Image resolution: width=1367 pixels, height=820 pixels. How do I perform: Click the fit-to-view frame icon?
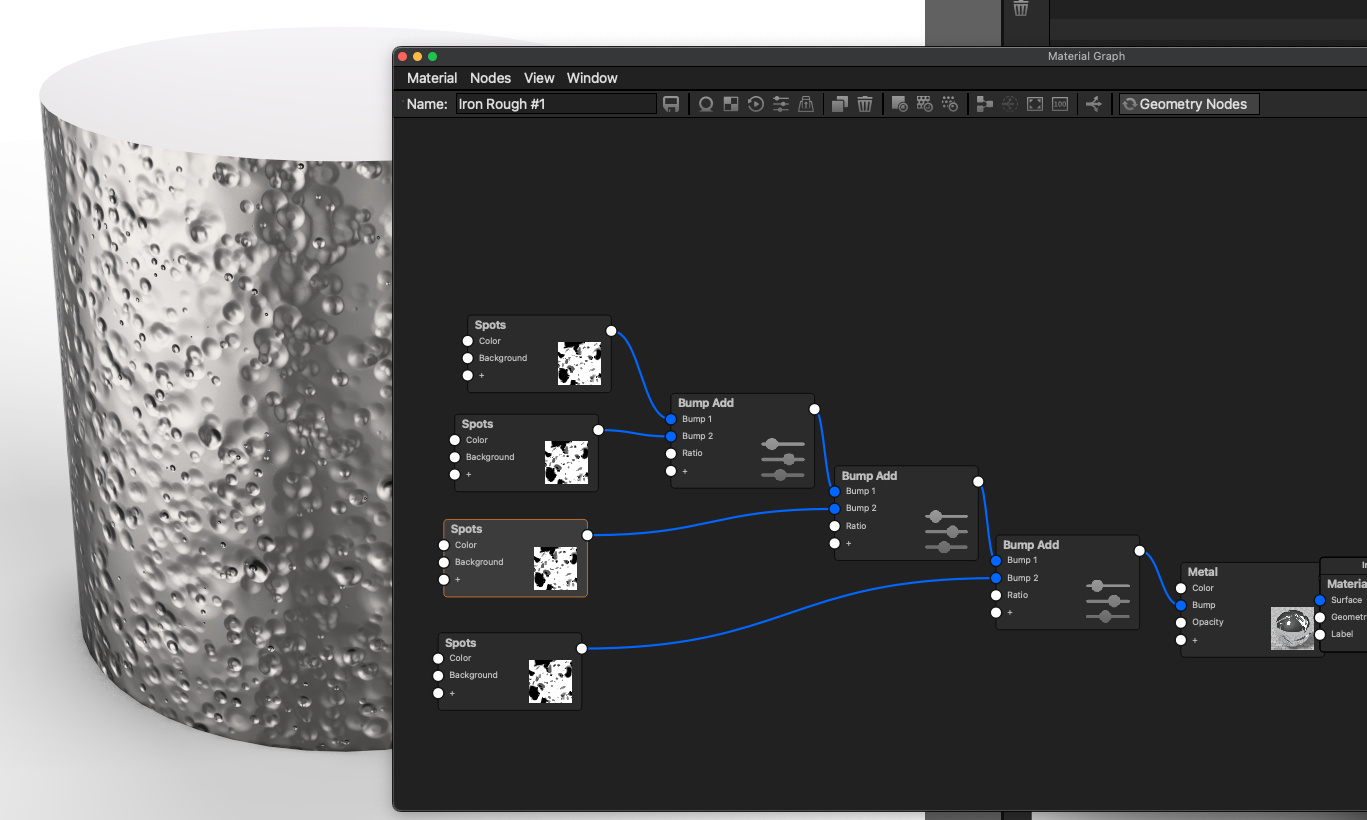point(1035,104)
